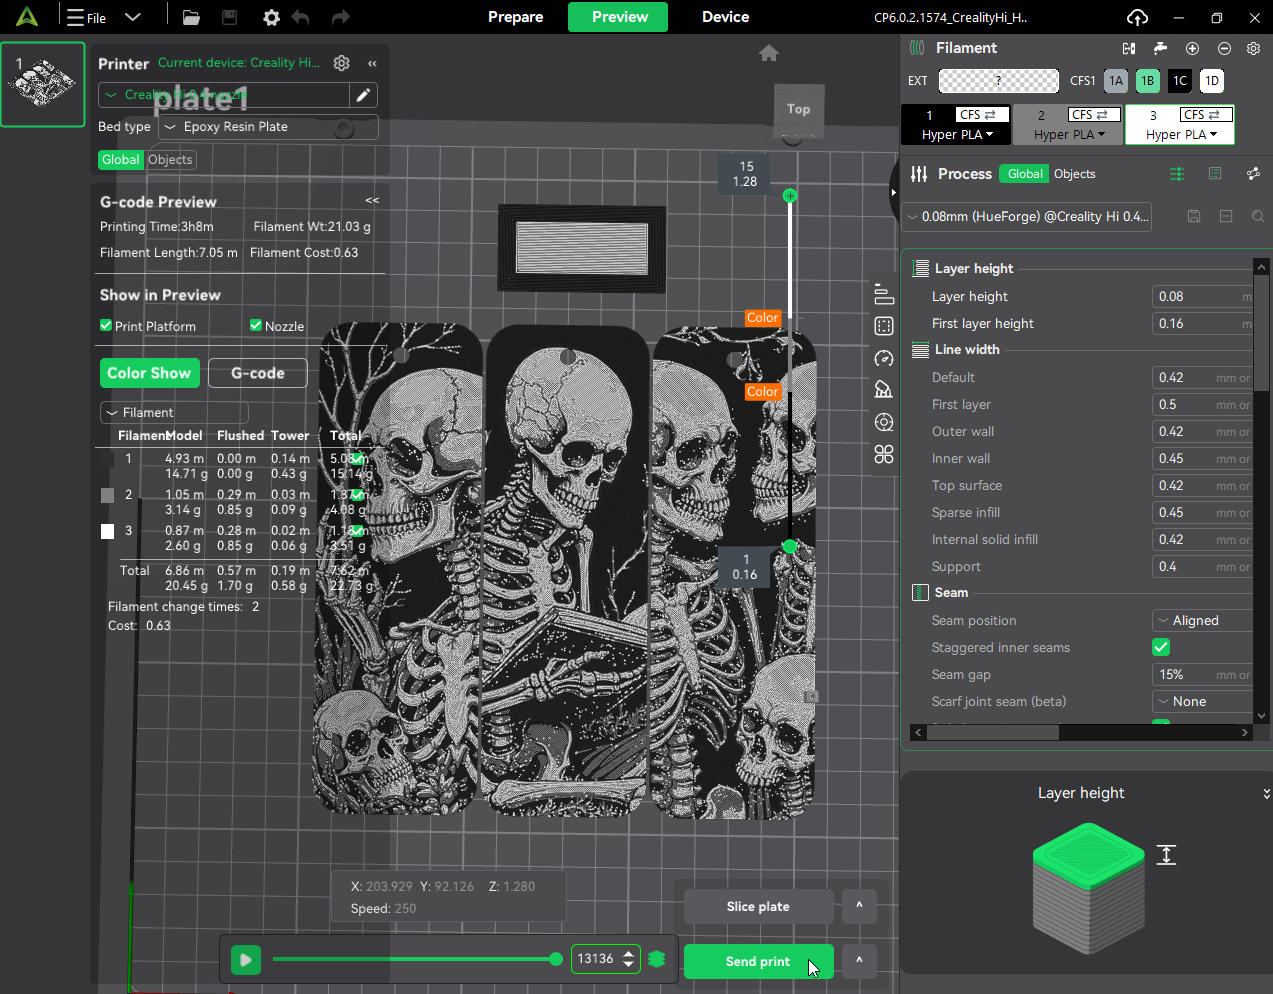Disable Staggered inner seams checkbox
The image size is (1273, 994).
tap(1161, 647)
